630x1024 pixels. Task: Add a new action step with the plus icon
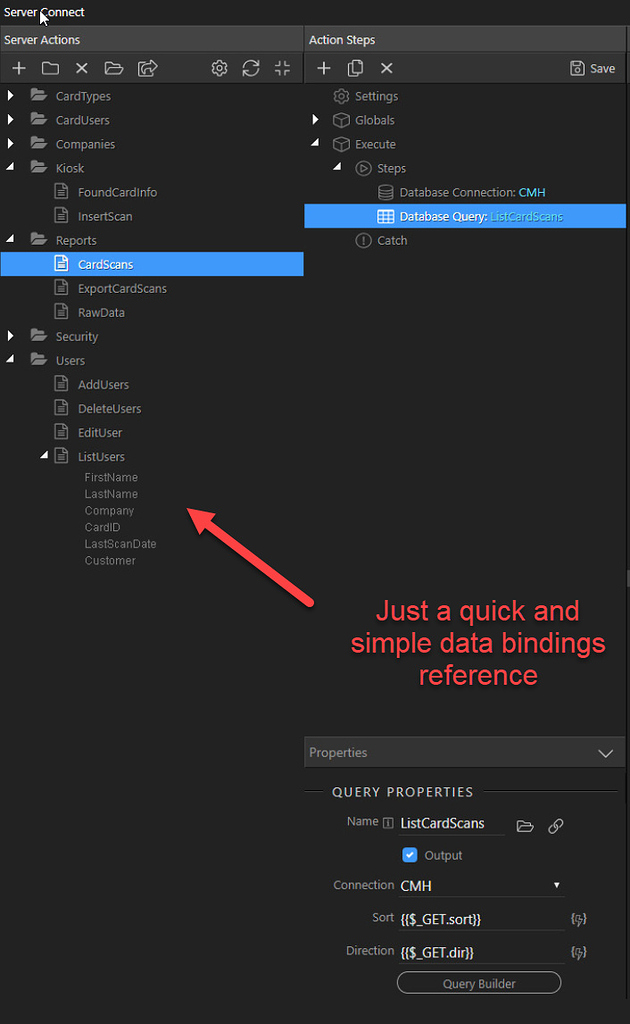click(324, 68)
